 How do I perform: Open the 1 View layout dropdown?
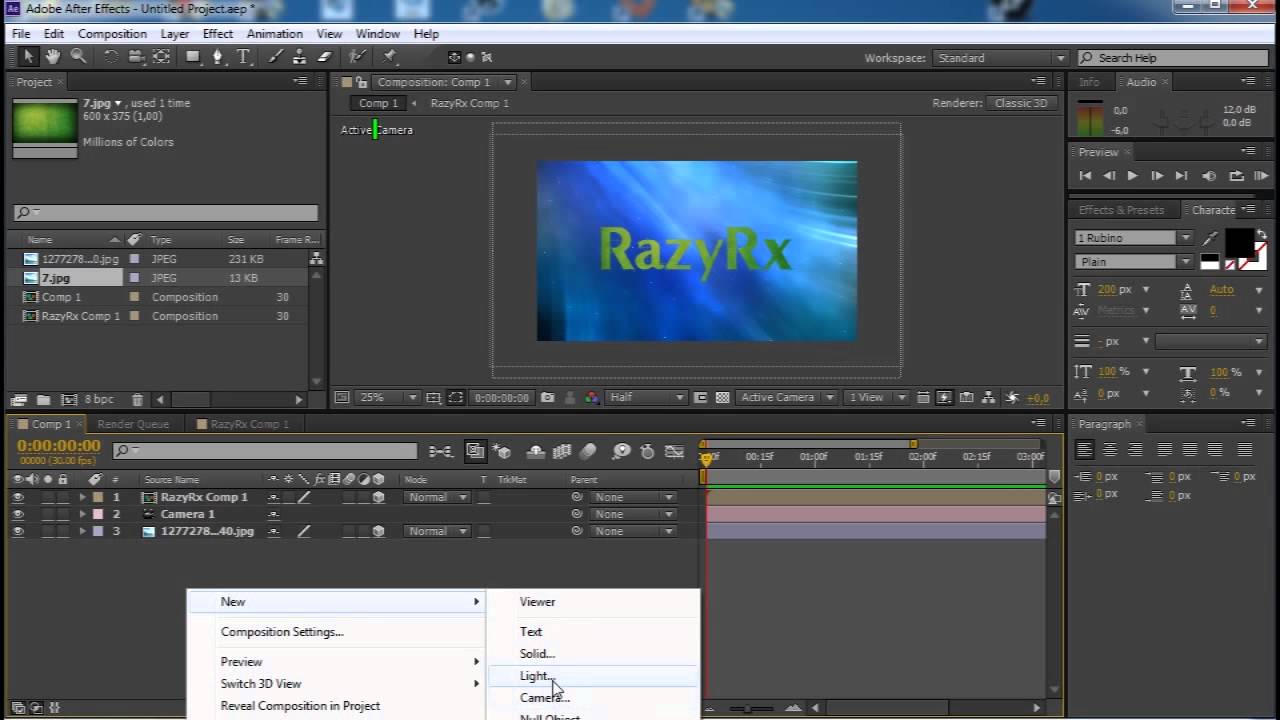click(x=876, y=397)
